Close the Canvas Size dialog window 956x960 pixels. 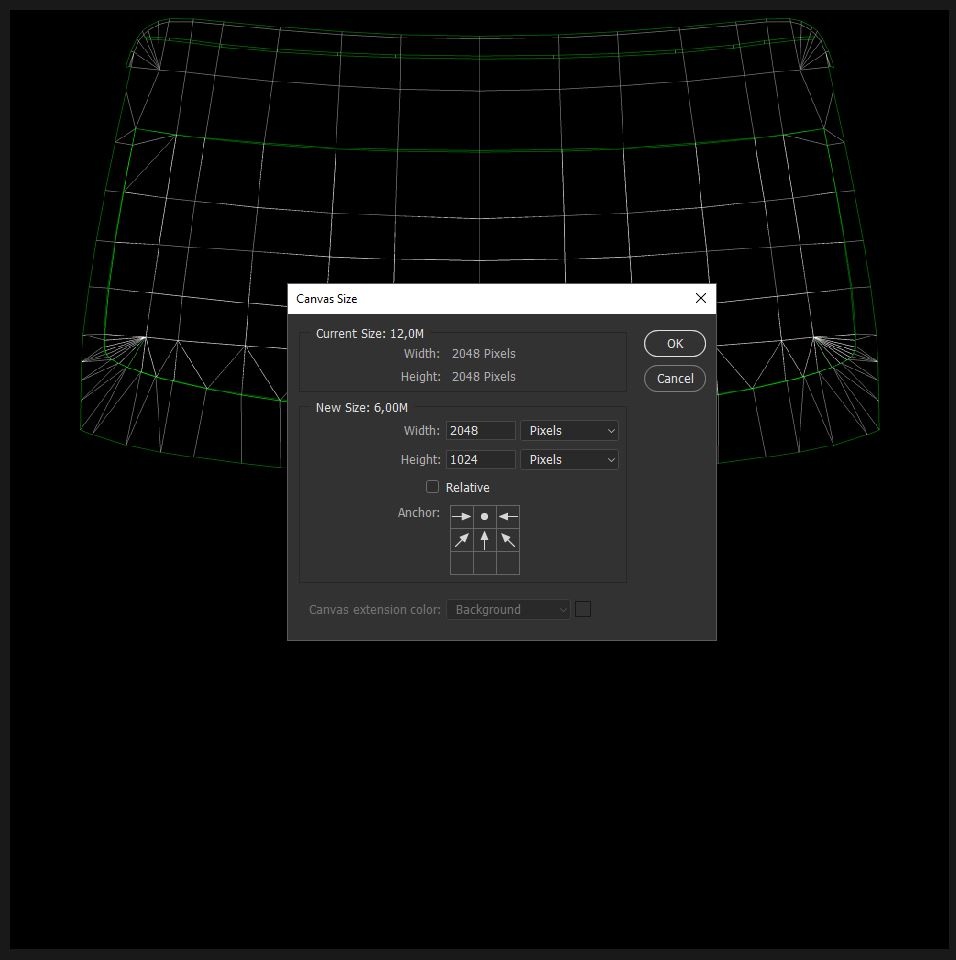point(701,298)
